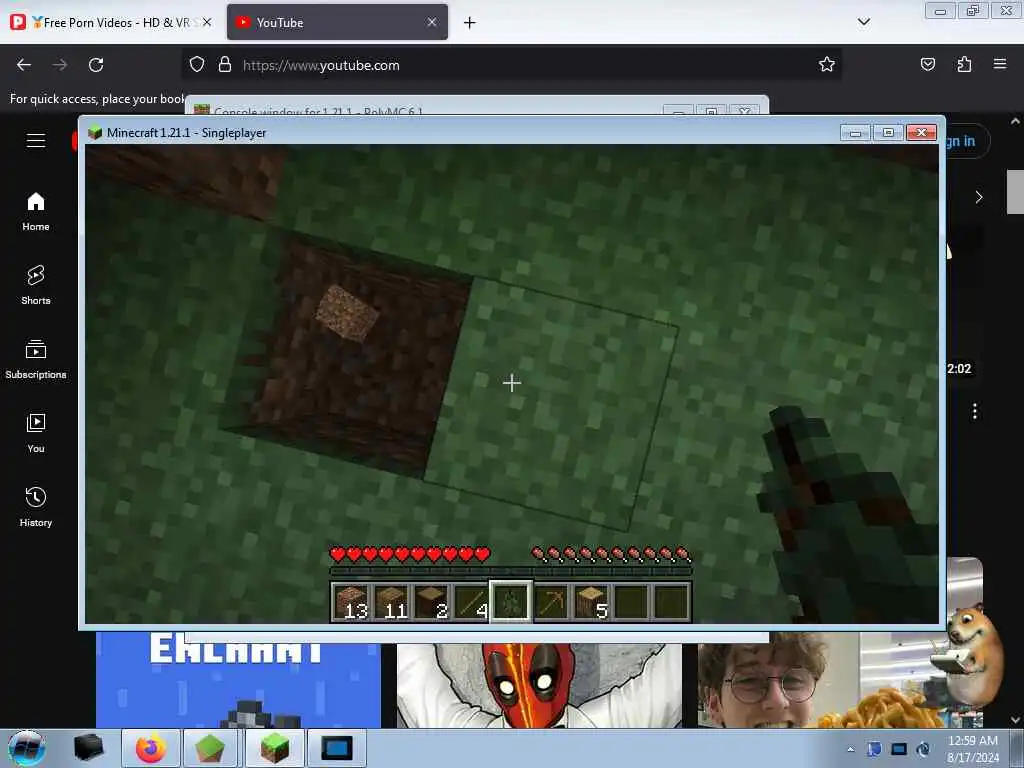Select hotbar slot with 4 sticks

(472, 602)
